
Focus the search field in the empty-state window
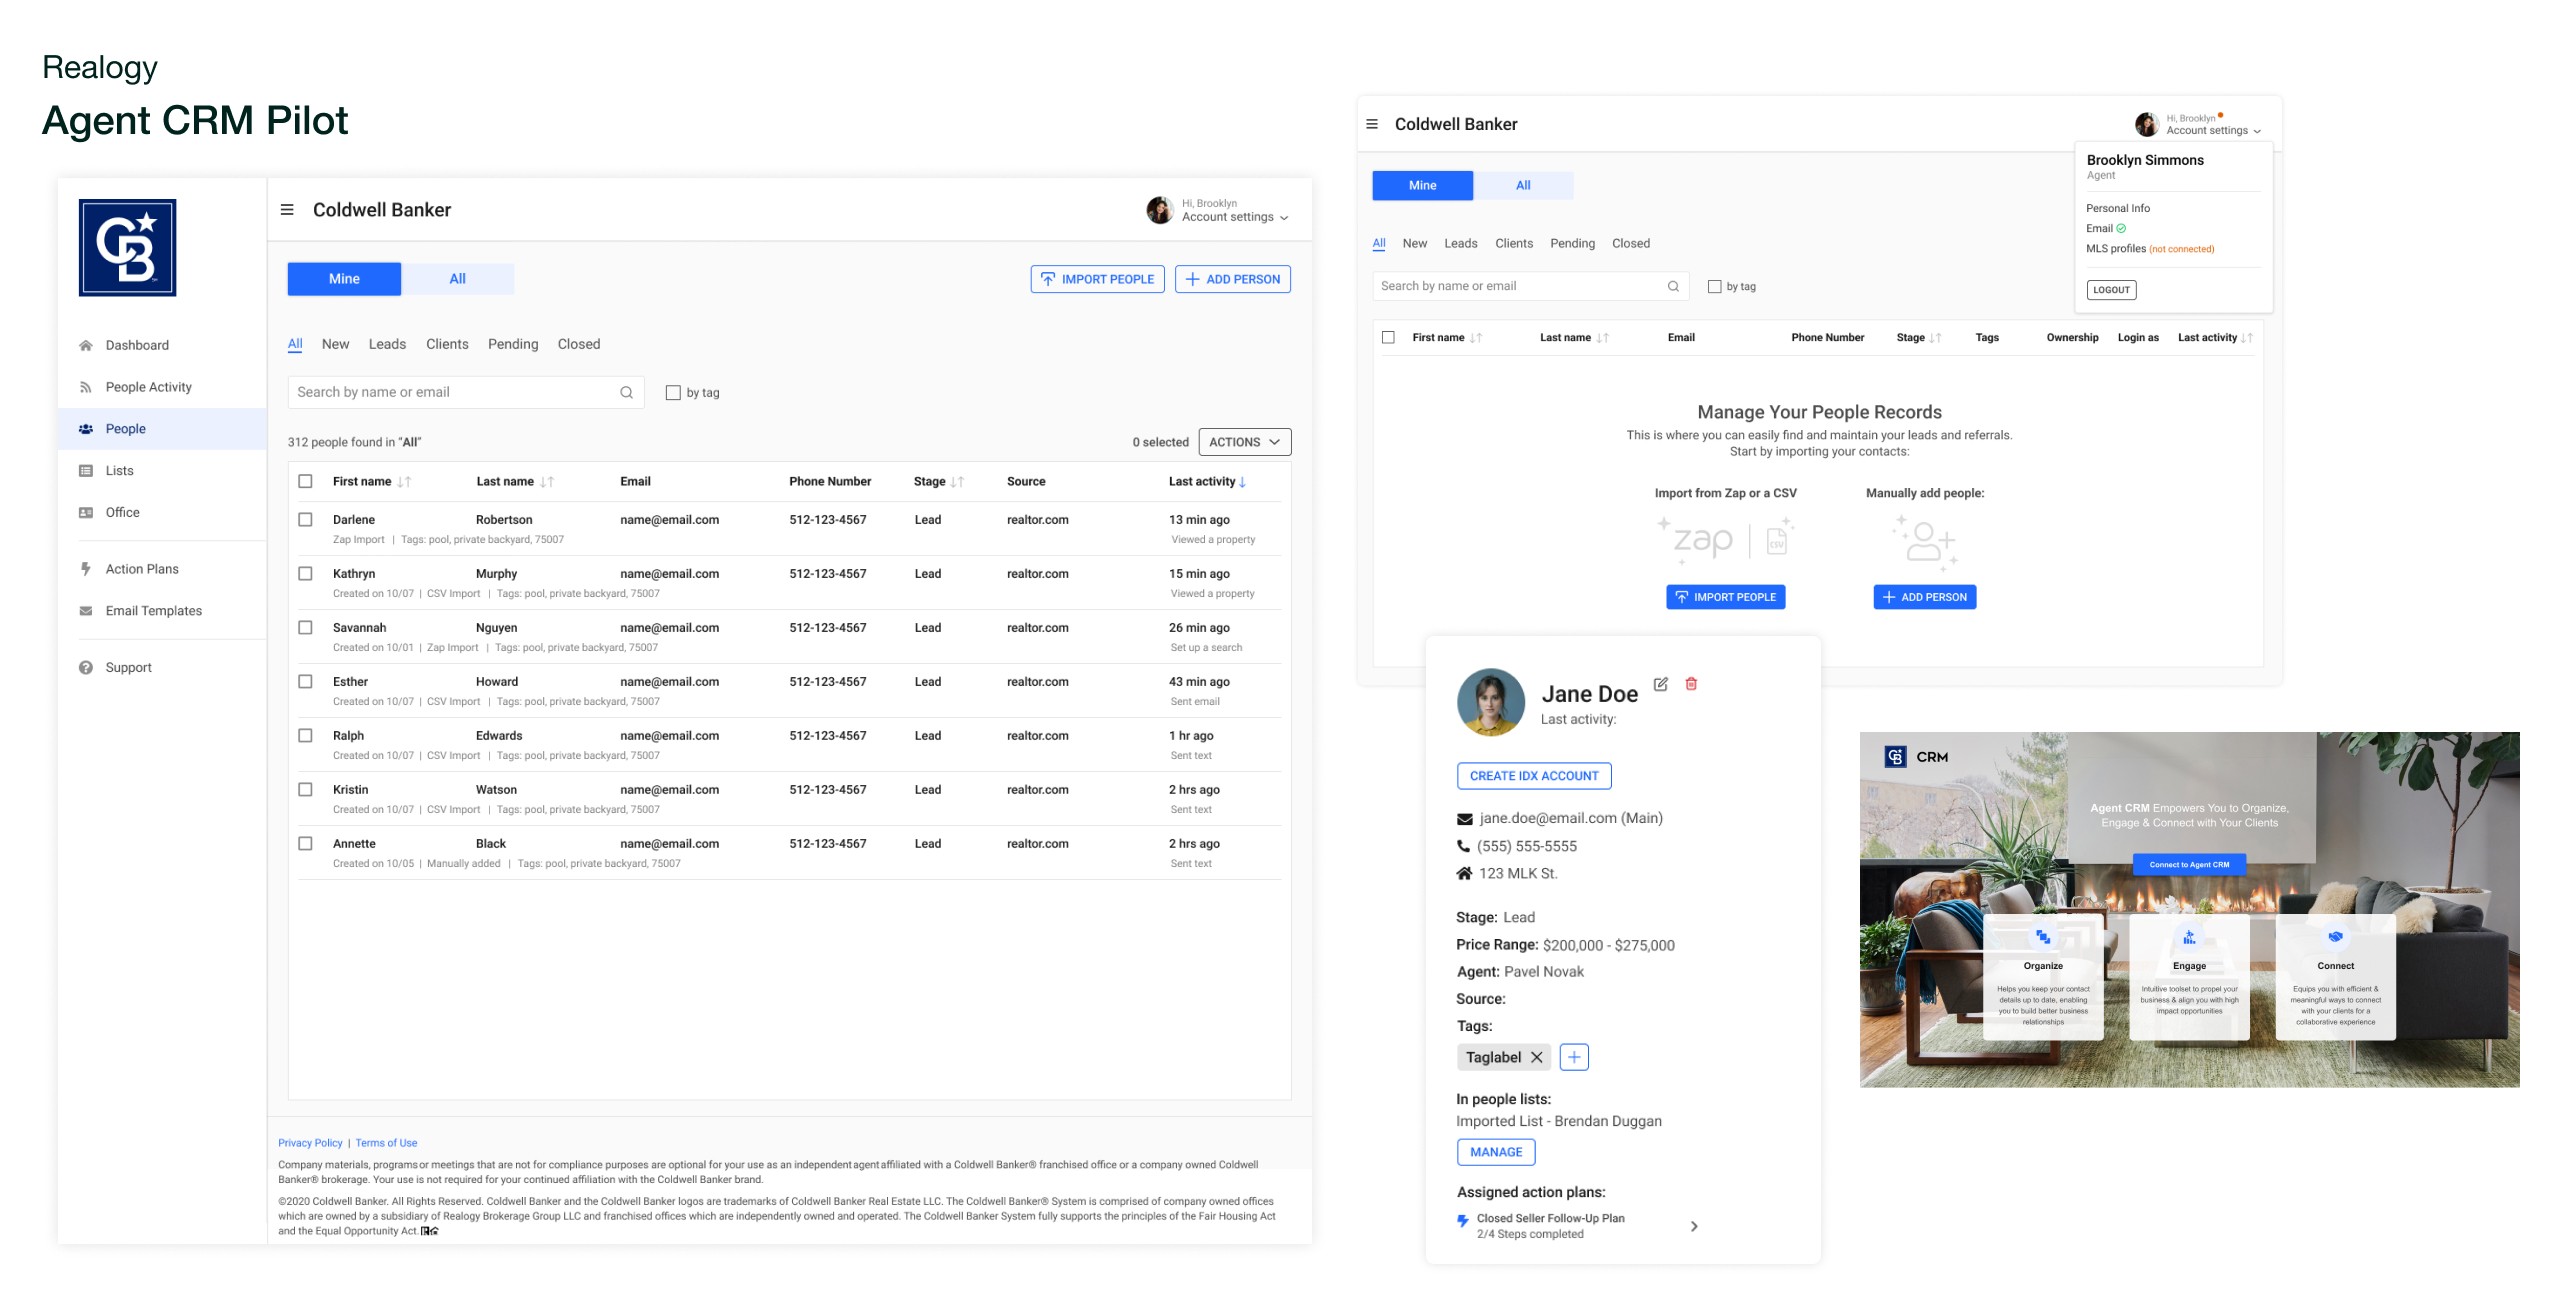pos(1531,286)
